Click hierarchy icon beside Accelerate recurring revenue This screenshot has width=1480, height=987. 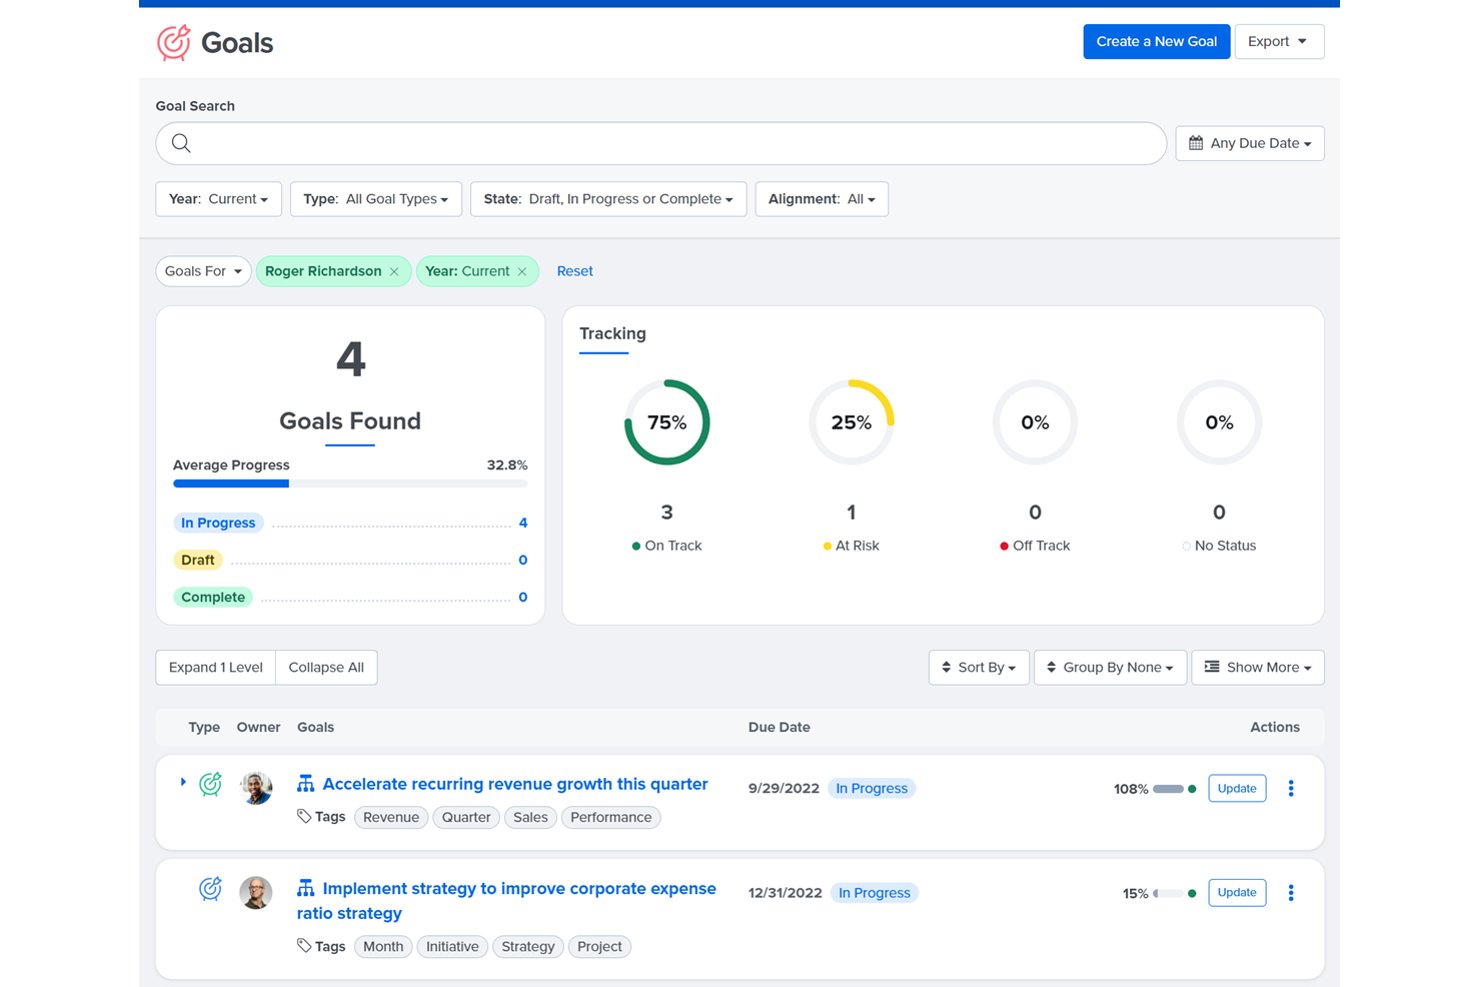[x=306, y=784]
